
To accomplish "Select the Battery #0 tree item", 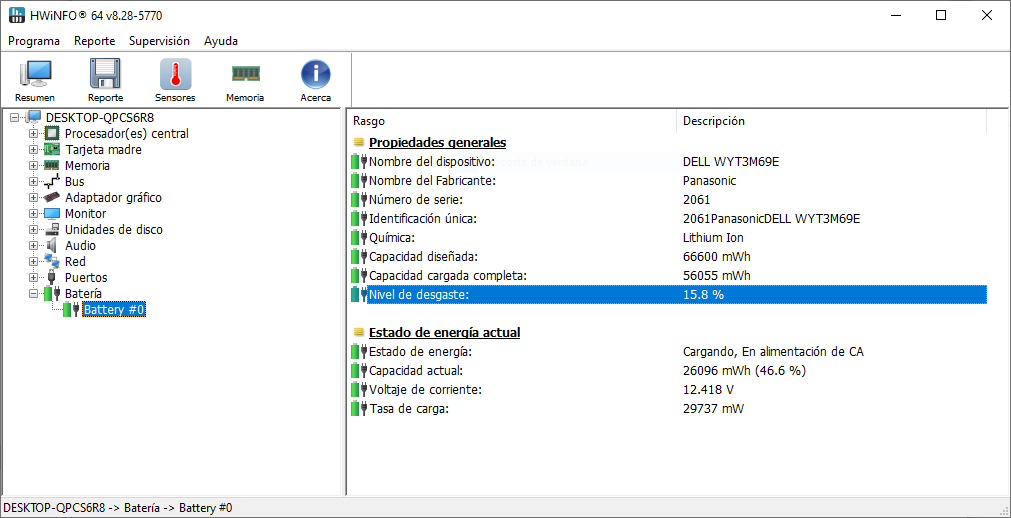I will (x=114, y=310).
